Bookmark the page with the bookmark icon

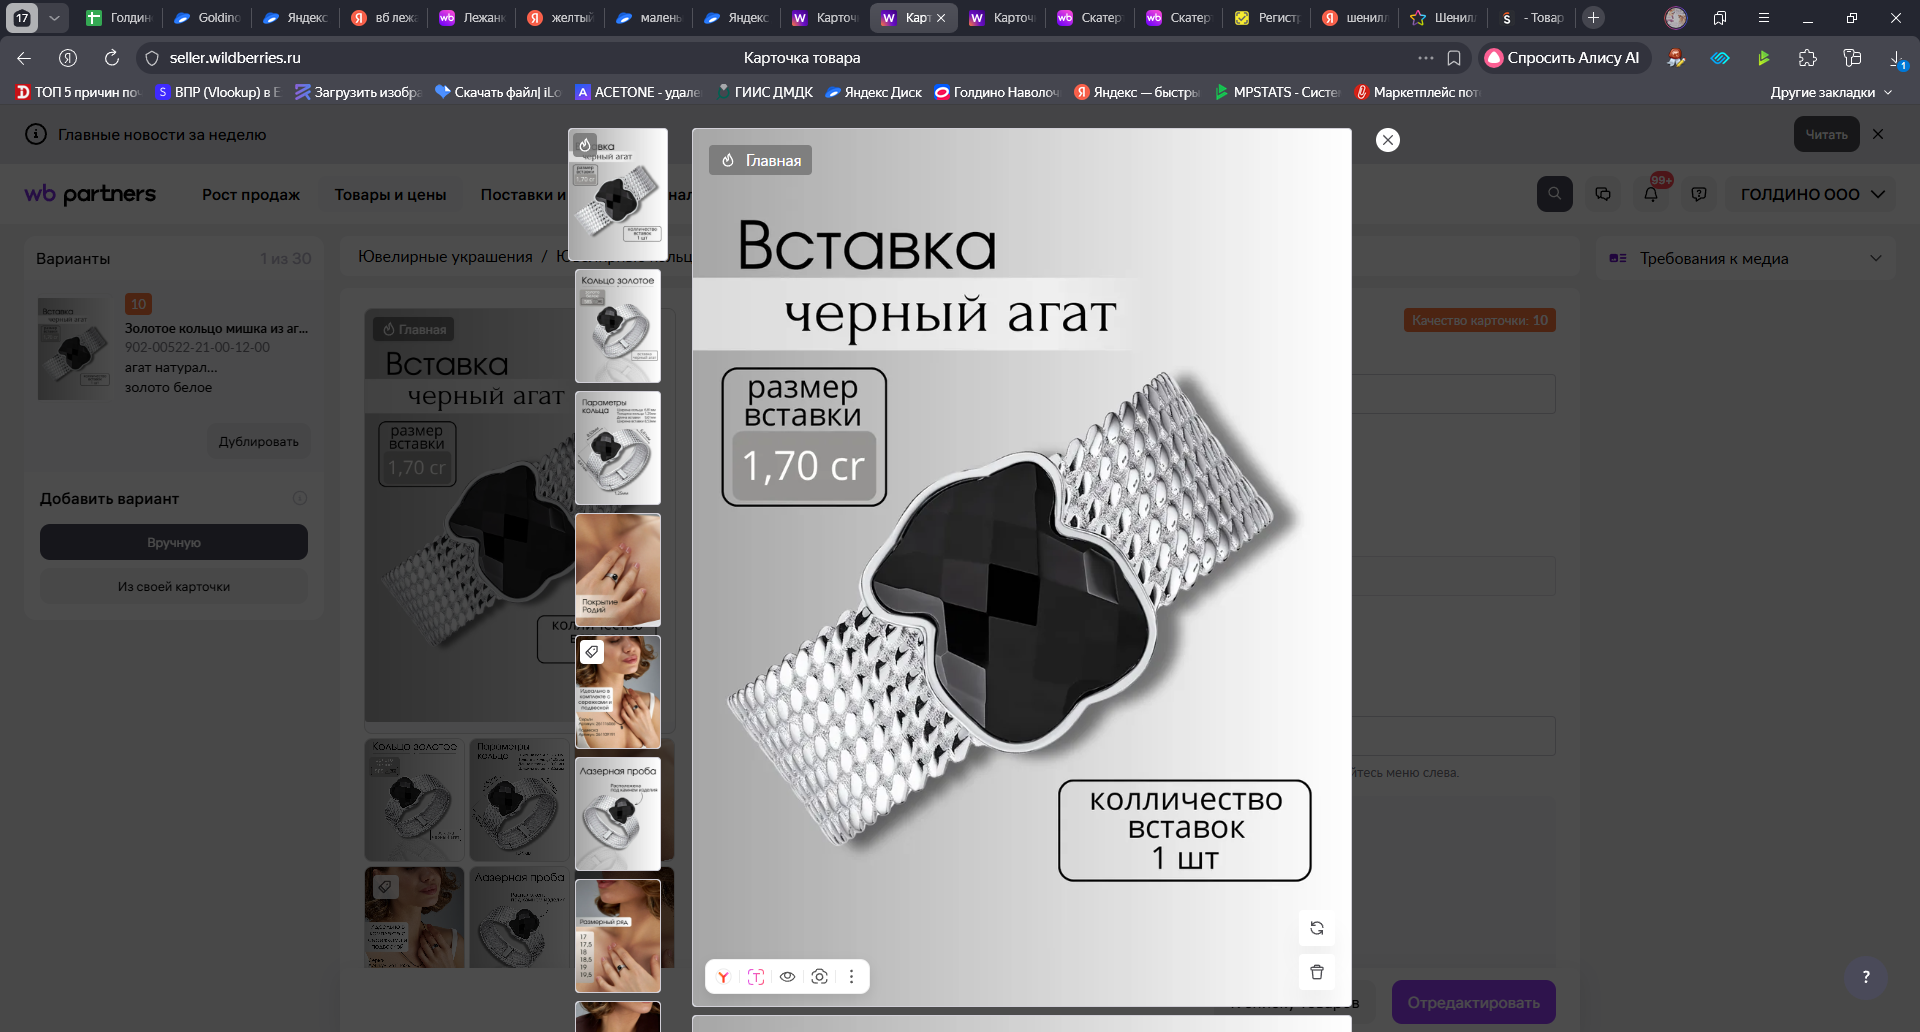[1454, 58]
